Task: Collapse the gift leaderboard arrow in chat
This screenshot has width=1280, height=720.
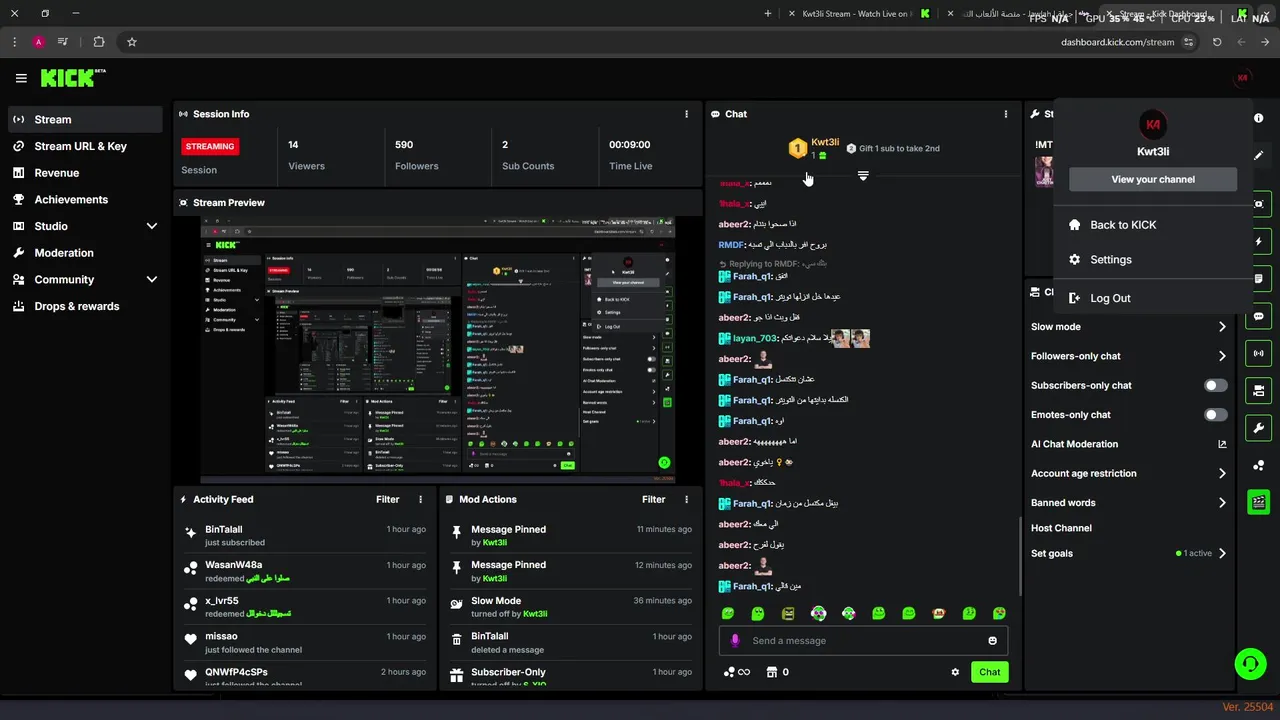Action: [x=863, y=176]
